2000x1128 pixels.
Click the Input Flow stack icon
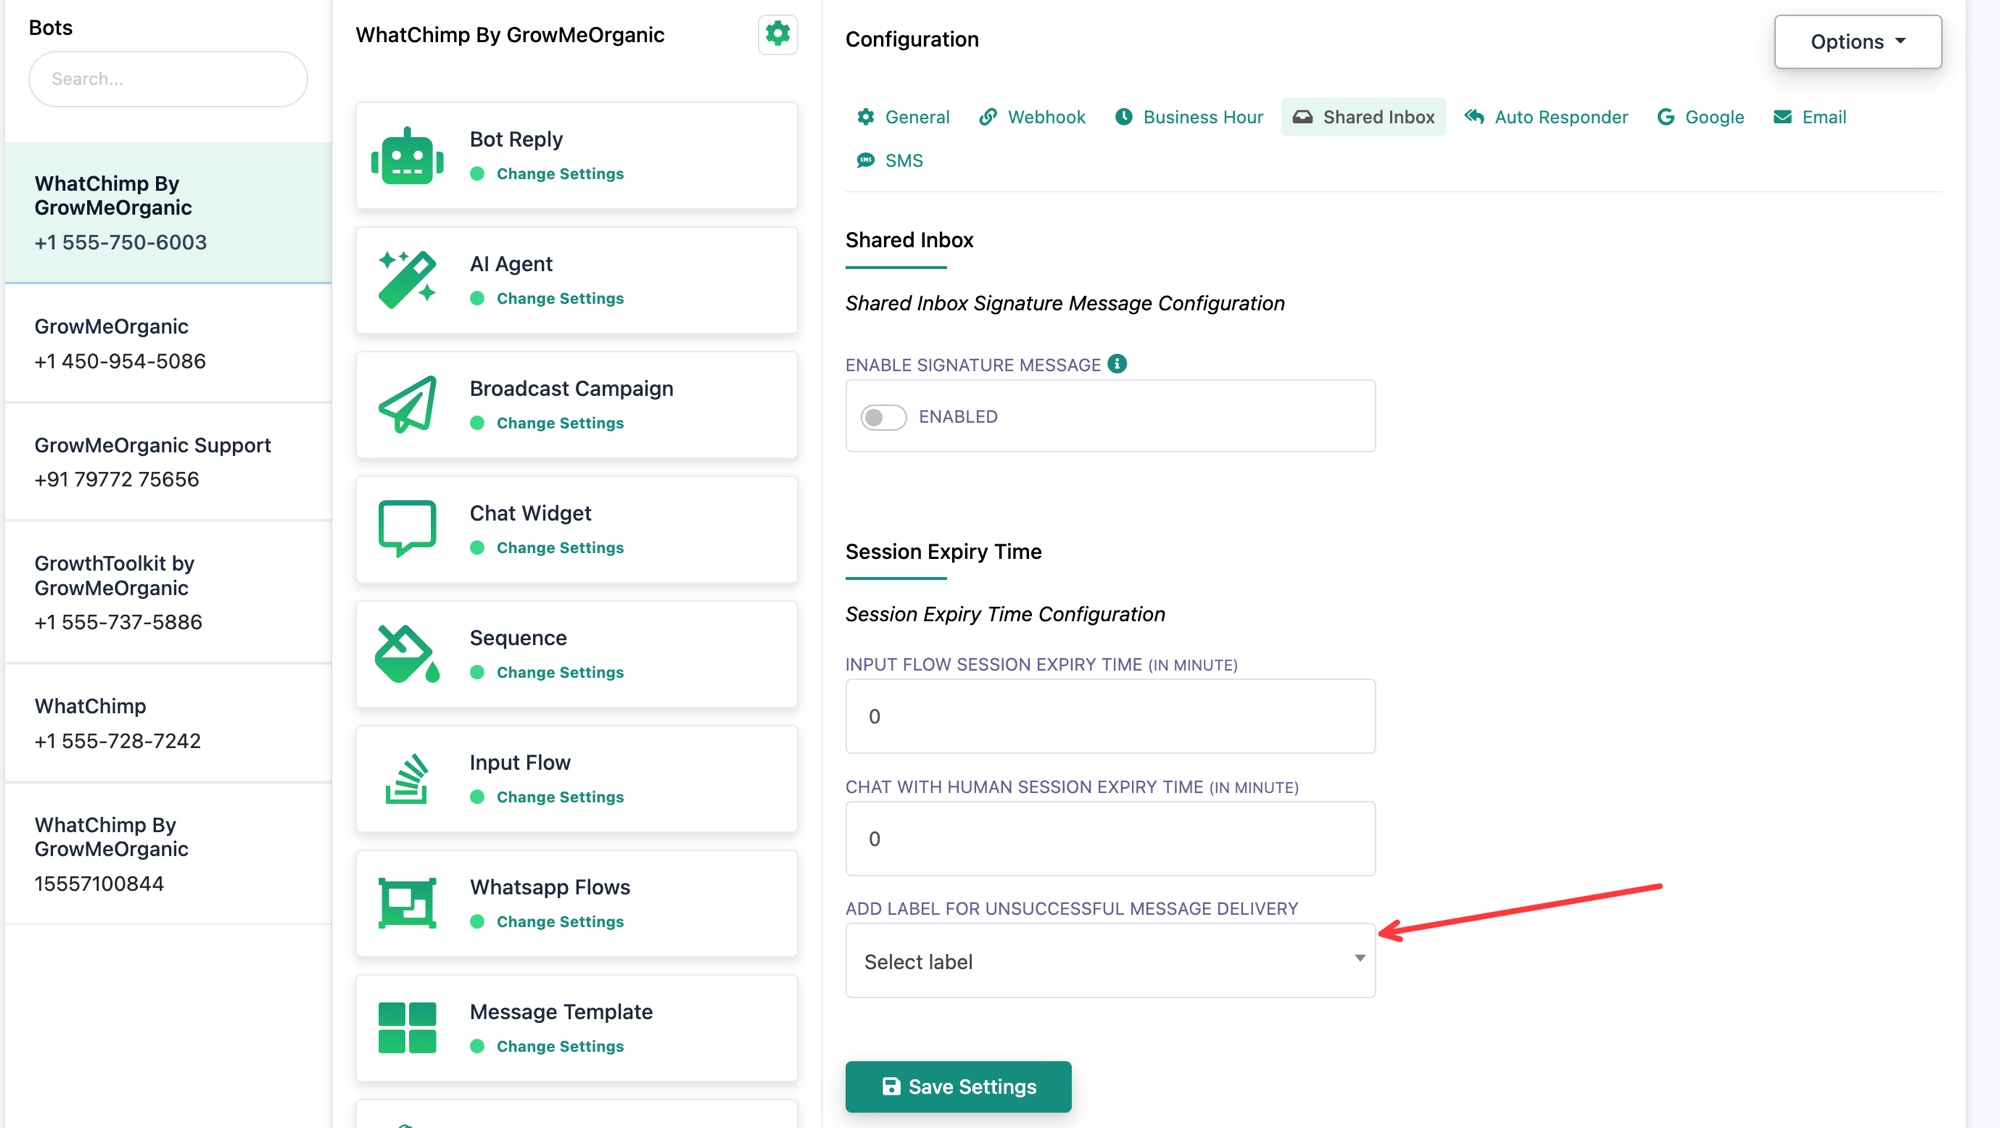[x=407, y=779]
